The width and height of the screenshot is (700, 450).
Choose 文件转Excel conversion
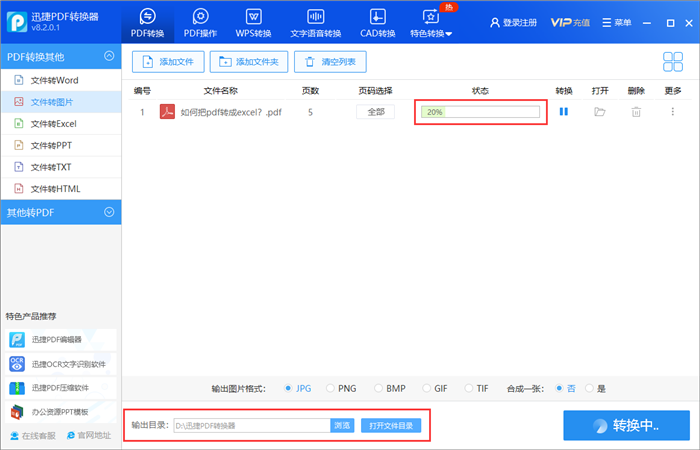pyautogui.click(x=61, y=124)
